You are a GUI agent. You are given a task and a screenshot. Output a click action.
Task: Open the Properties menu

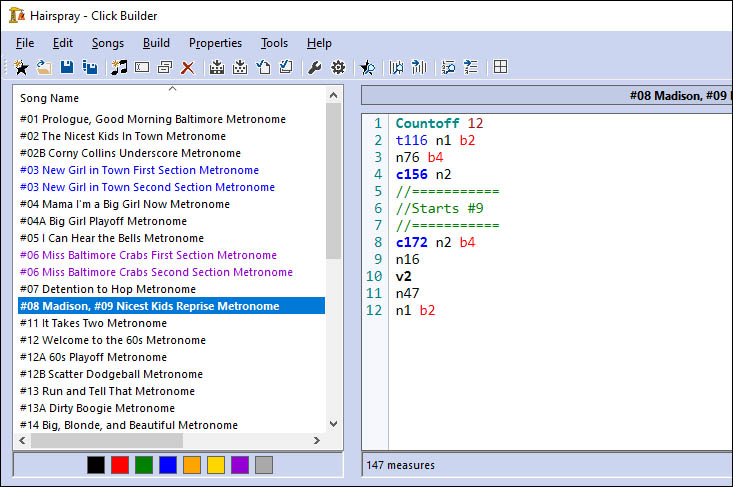tap(215, 43)
